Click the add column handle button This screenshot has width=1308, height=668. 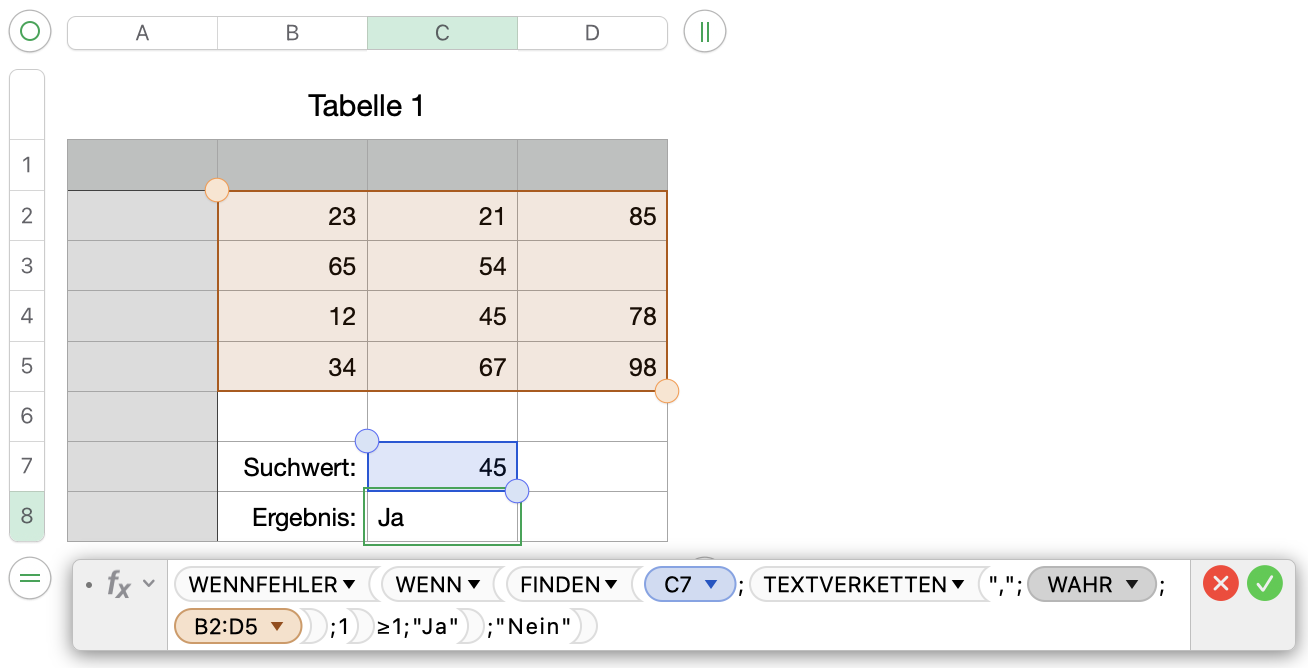705,32
